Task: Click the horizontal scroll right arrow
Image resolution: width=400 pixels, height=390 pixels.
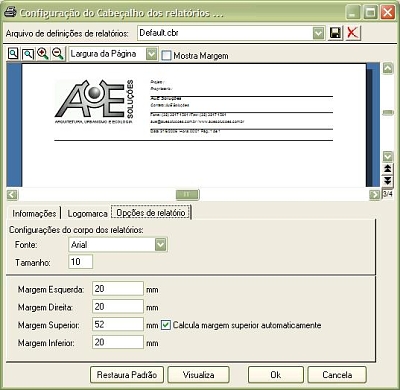Action: click(375, 194)
